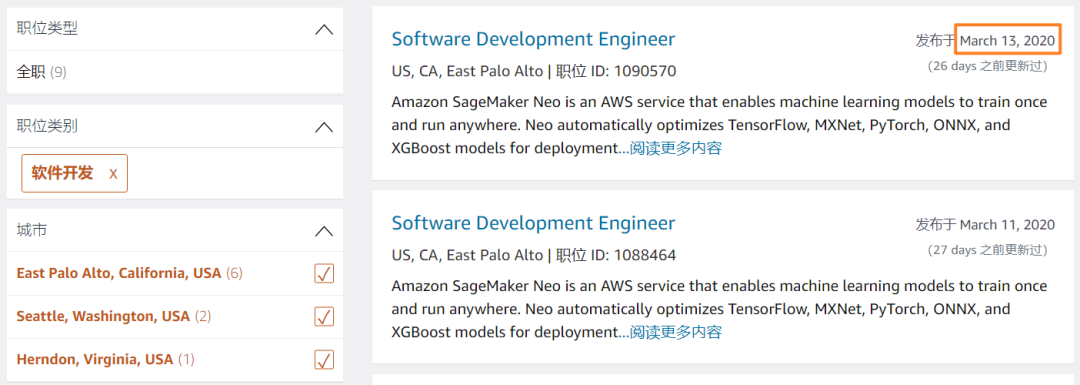Click 阅读更多内容 in the March 13 posting
Image resolution: width=1080 pixels, height=385 pixels.
(675, 148)
